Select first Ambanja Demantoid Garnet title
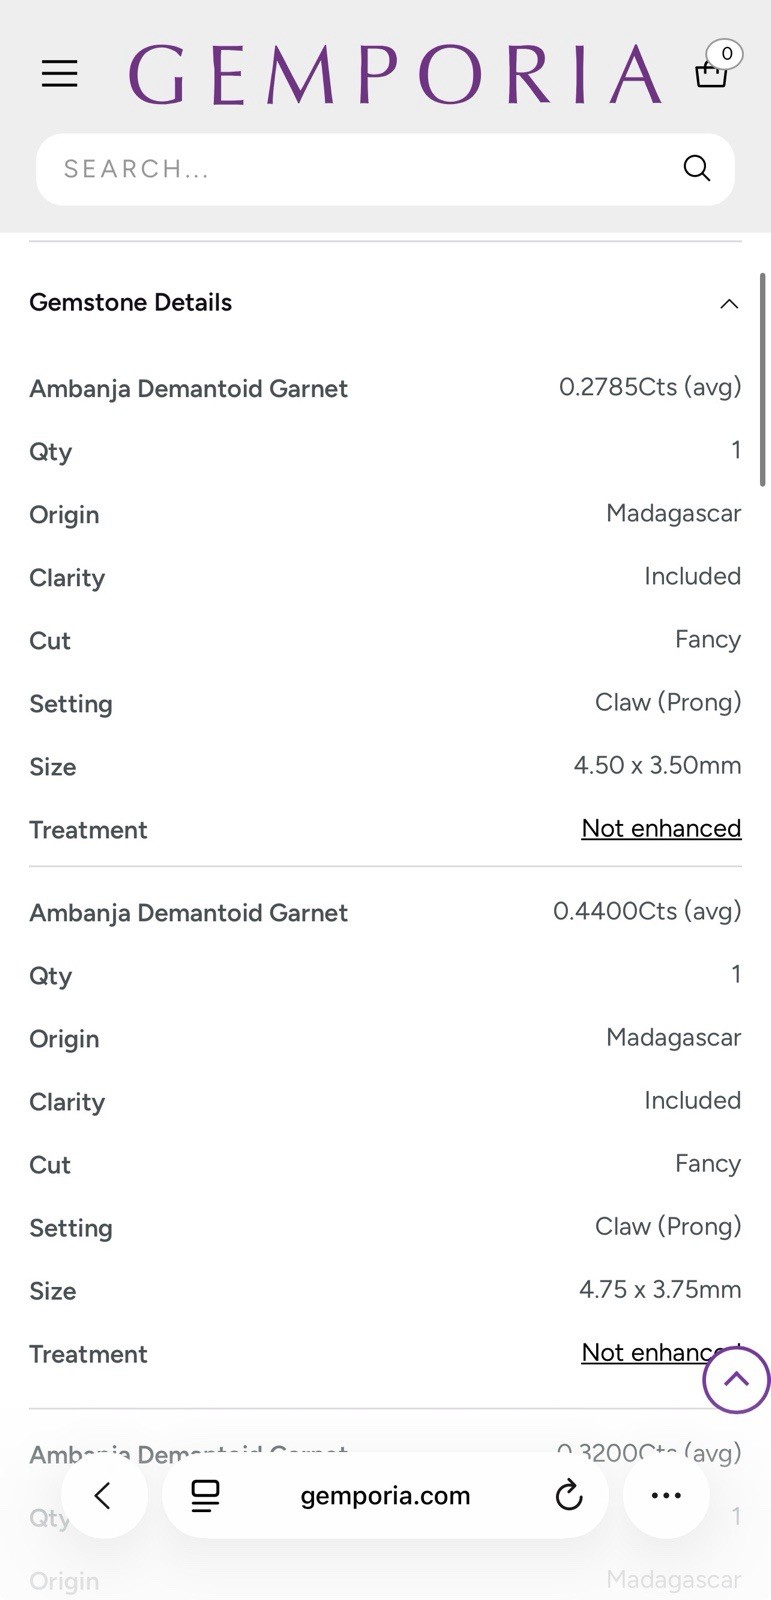Image resolution: width=771 pixels, height=1600 pixels. pyautogui.click(x=188, y=389)
